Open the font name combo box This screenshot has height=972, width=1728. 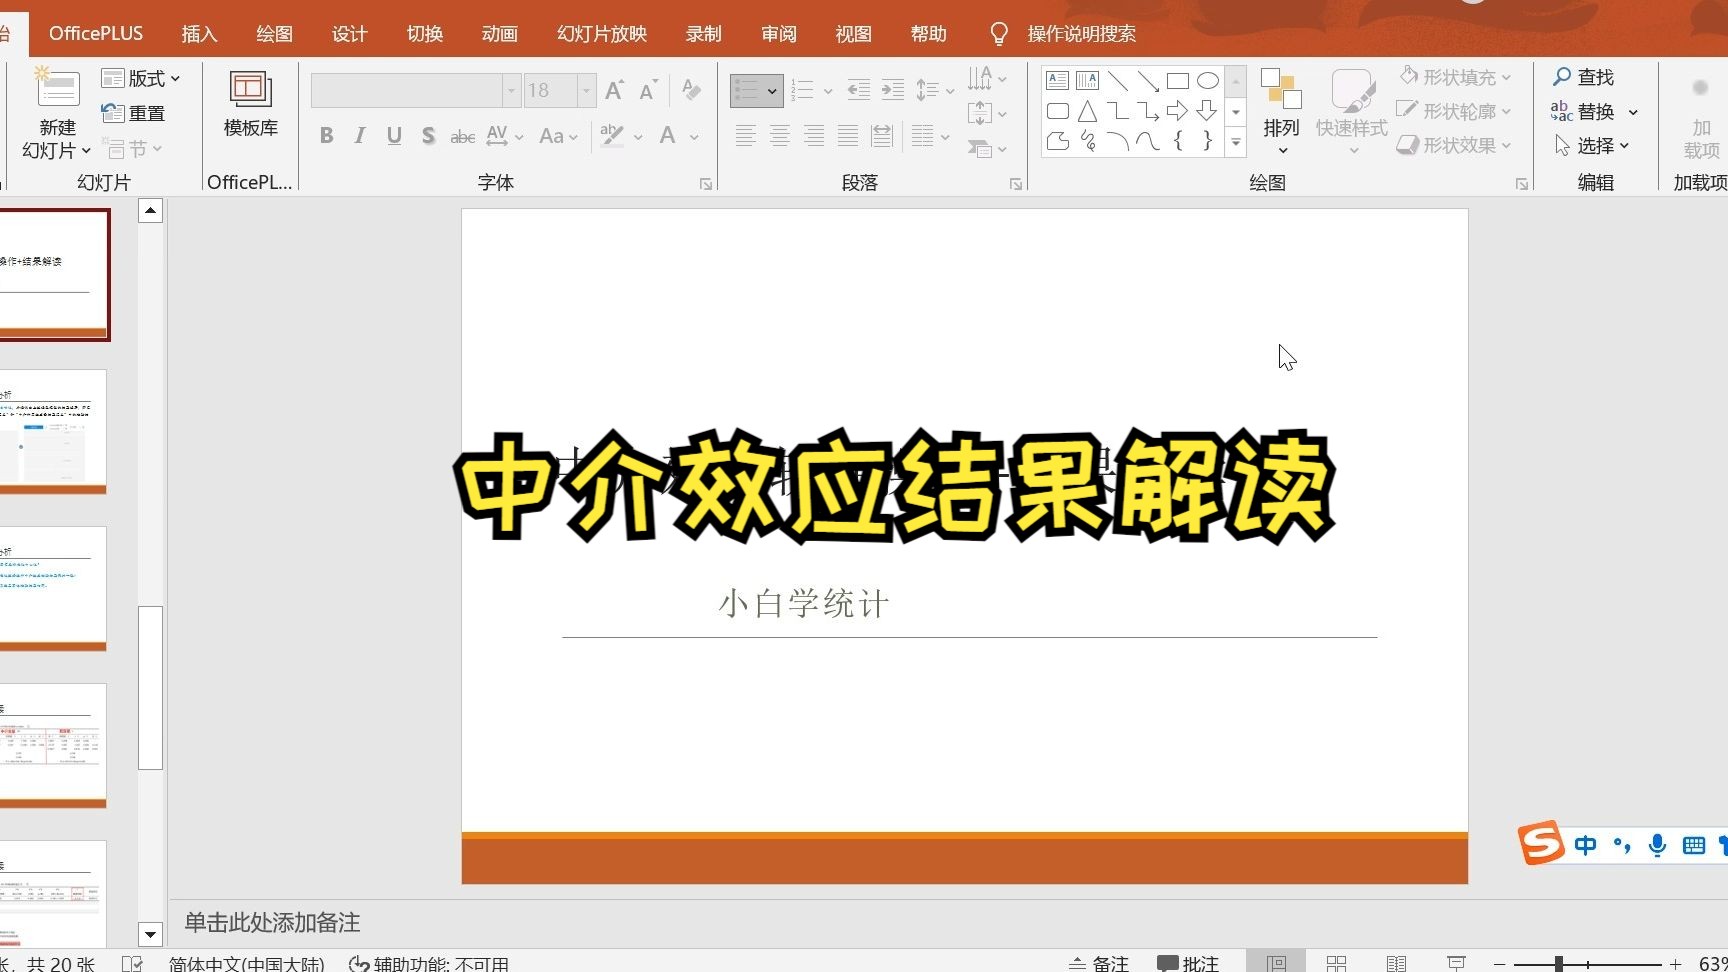[415, 91]
